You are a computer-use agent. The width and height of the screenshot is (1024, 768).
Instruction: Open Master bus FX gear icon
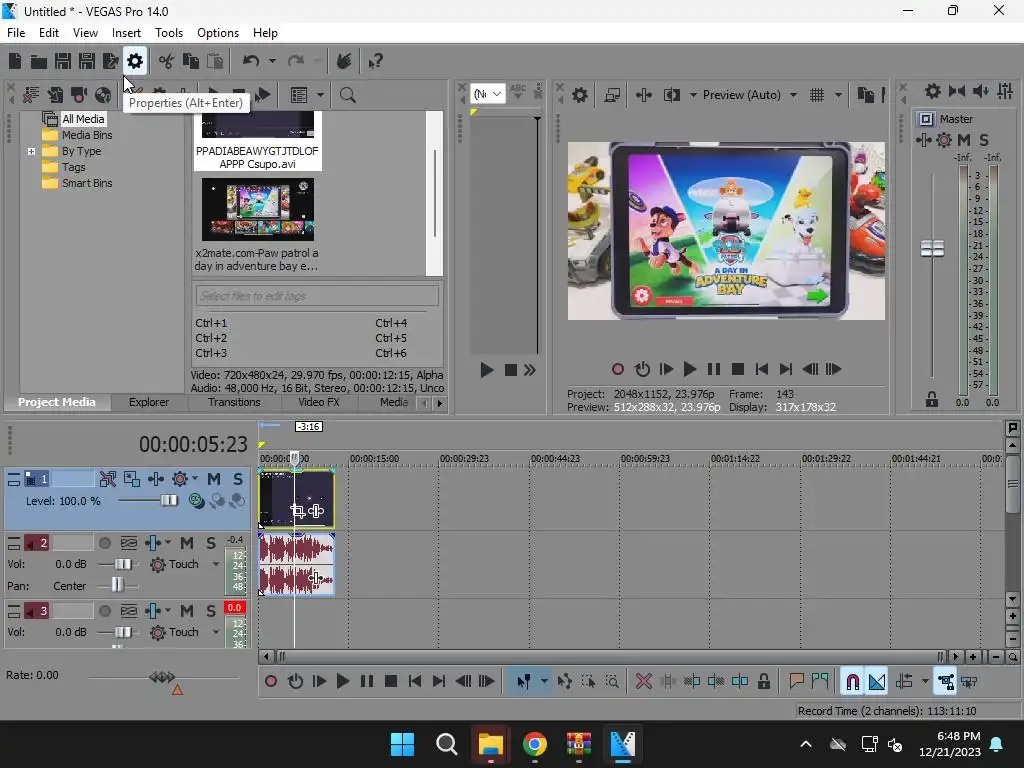pyautogui.click(x=944, y=140)
